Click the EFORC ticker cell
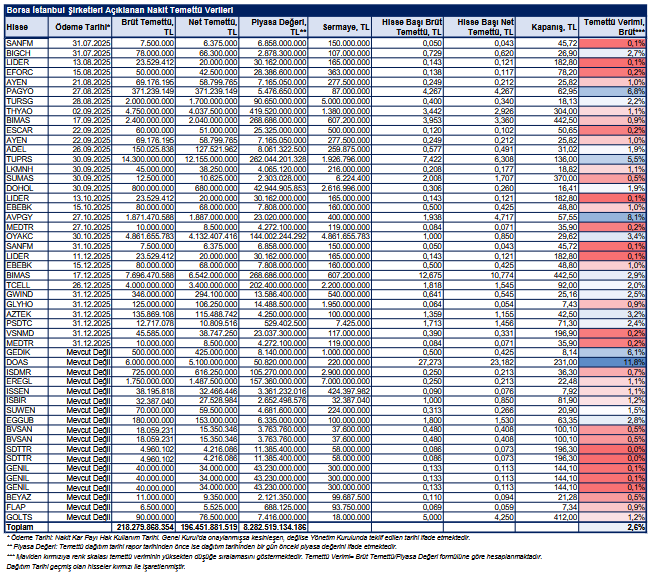Viewport: 661px width, 573px height. (x=27, y=73)
